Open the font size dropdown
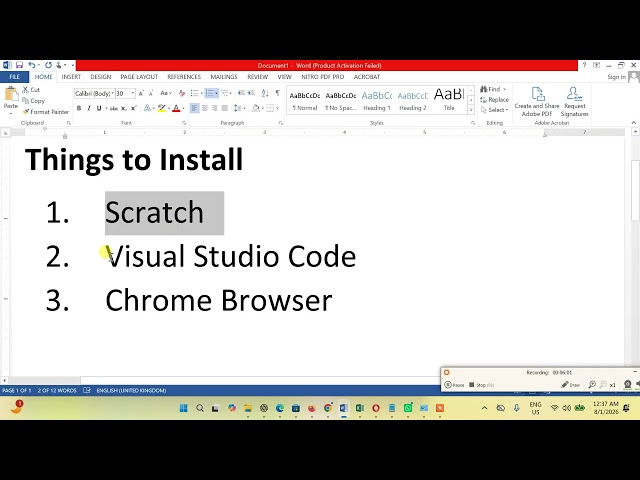Image resolution: width=640 pixels, height=480 pixels. (x=132, y=93)
